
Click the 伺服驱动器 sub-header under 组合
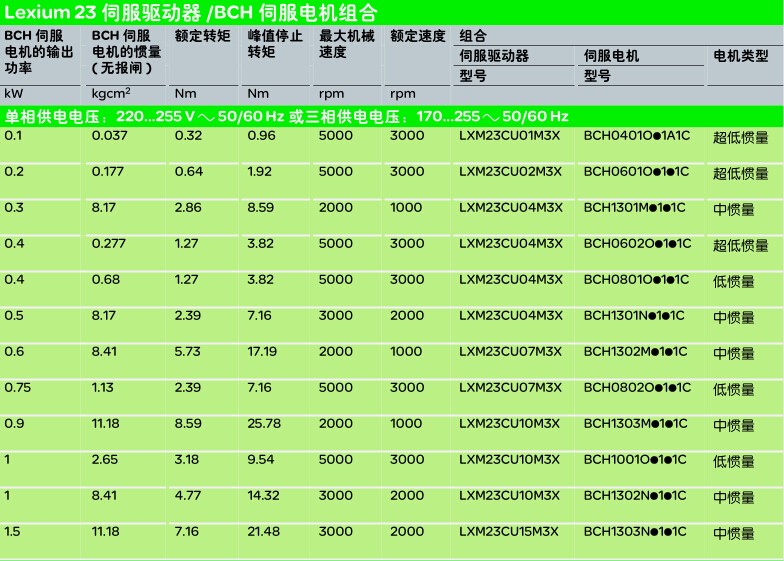tap(494, 56)
